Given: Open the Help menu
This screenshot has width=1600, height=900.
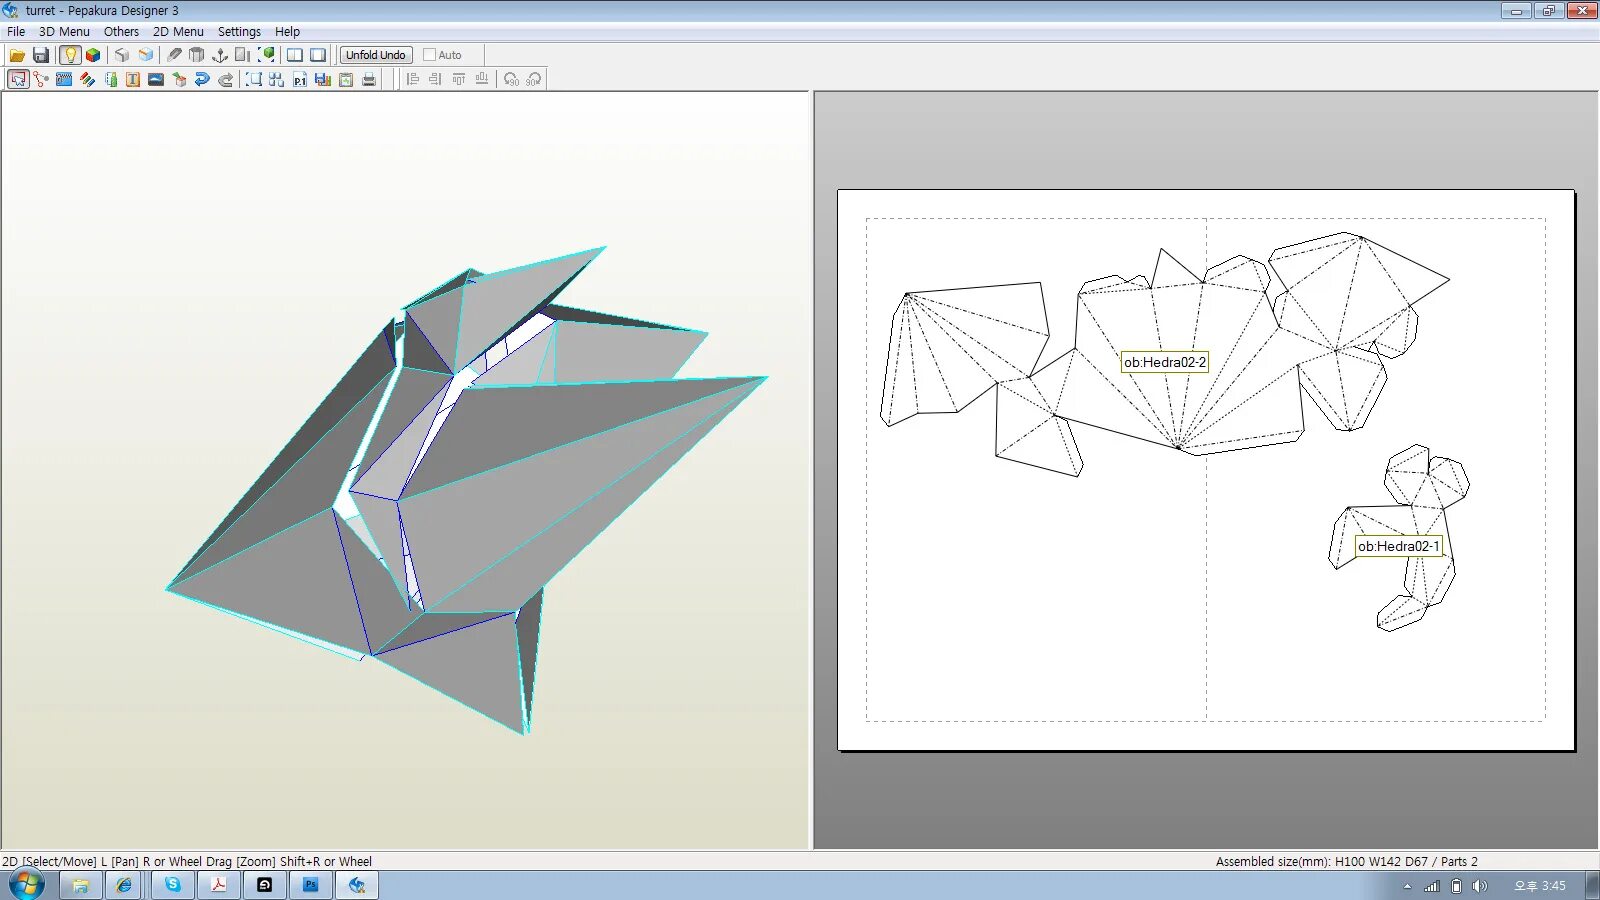Looking at the screenshot, I should point(287,31).
